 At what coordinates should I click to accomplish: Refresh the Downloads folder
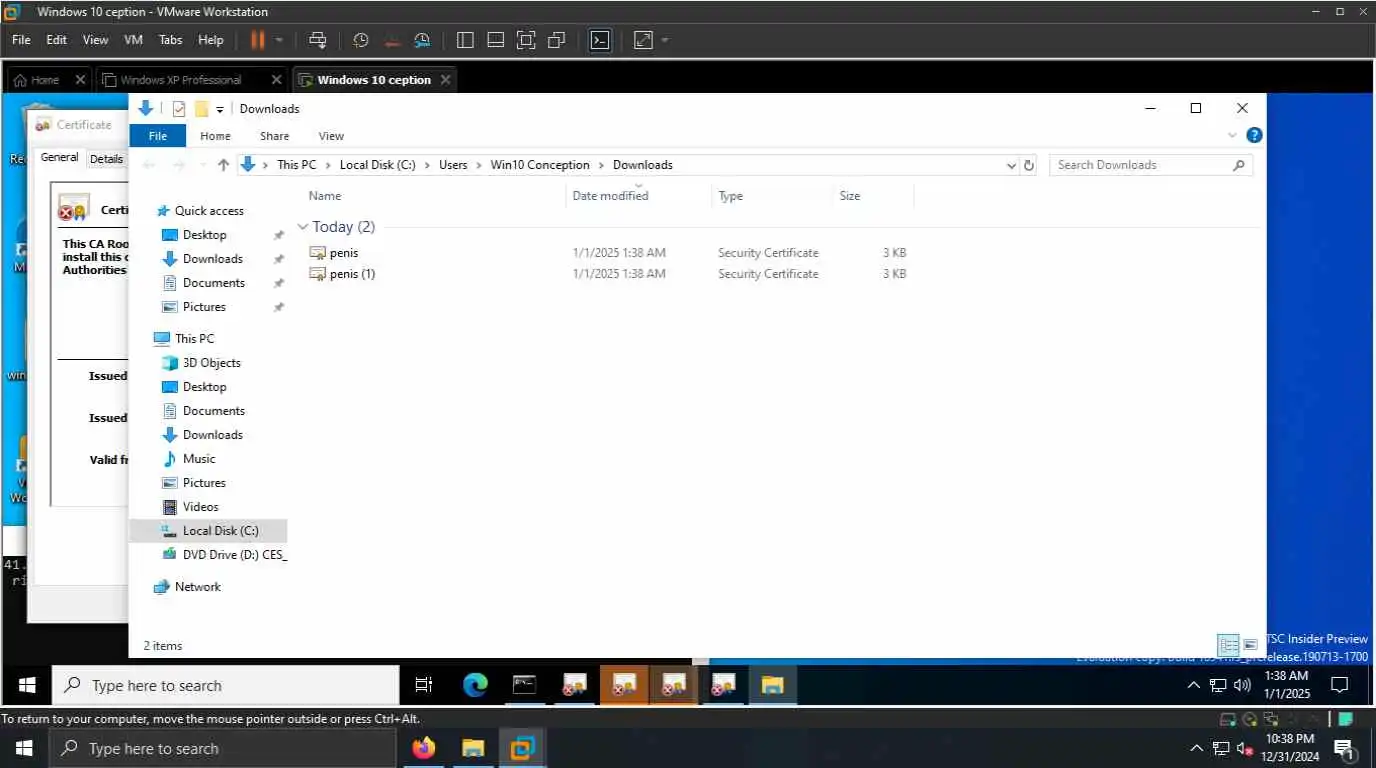pos(1028,165)
